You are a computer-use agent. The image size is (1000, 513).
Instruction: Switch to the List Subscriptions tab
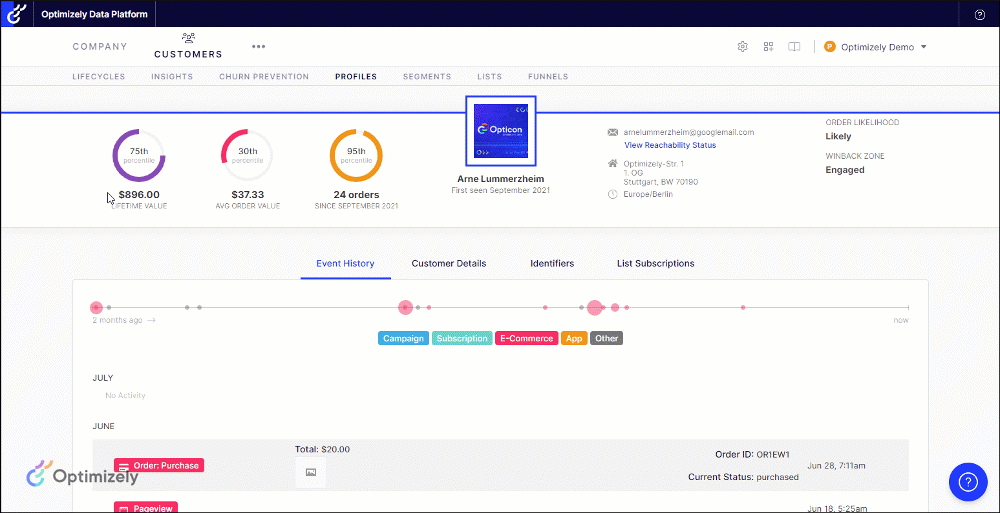coord(656,264)
